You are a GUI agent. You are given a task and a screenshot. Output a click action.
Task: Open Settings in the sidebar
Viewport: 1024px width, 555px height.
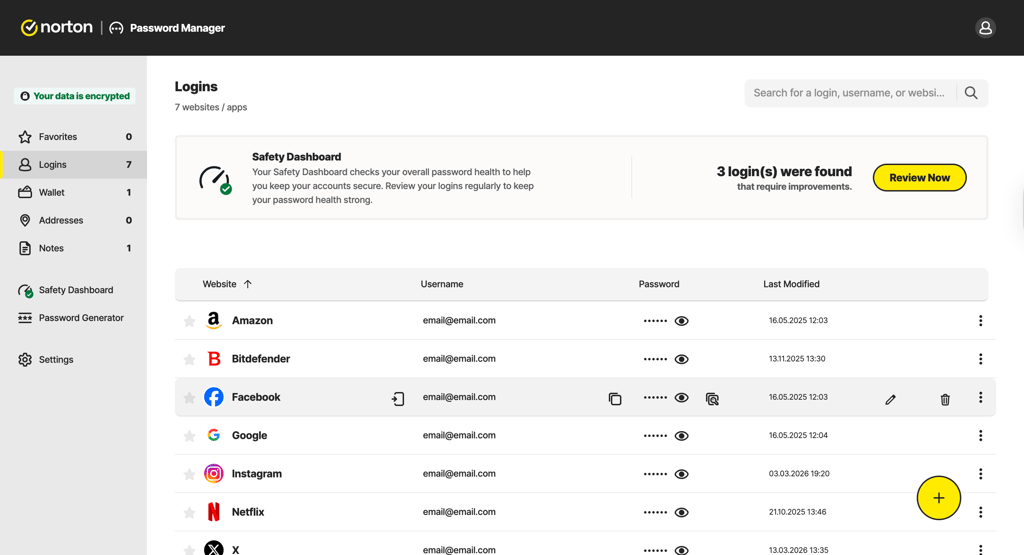pos(74,360)
